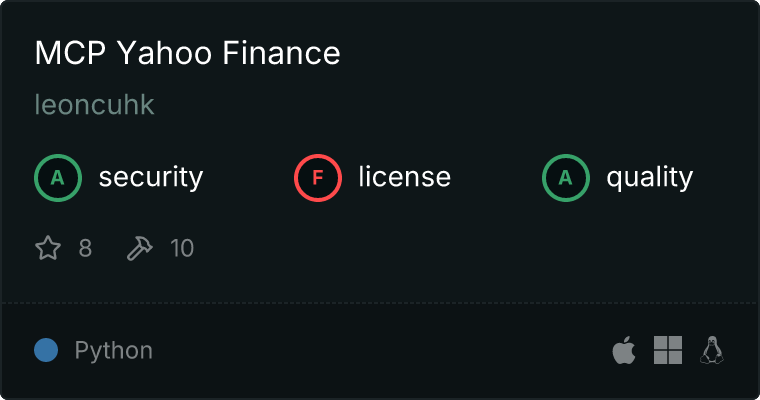Image resolution: width=760 pixels, height=400 pixels.
Task: Click the security label text
Action: click(151, 178)
